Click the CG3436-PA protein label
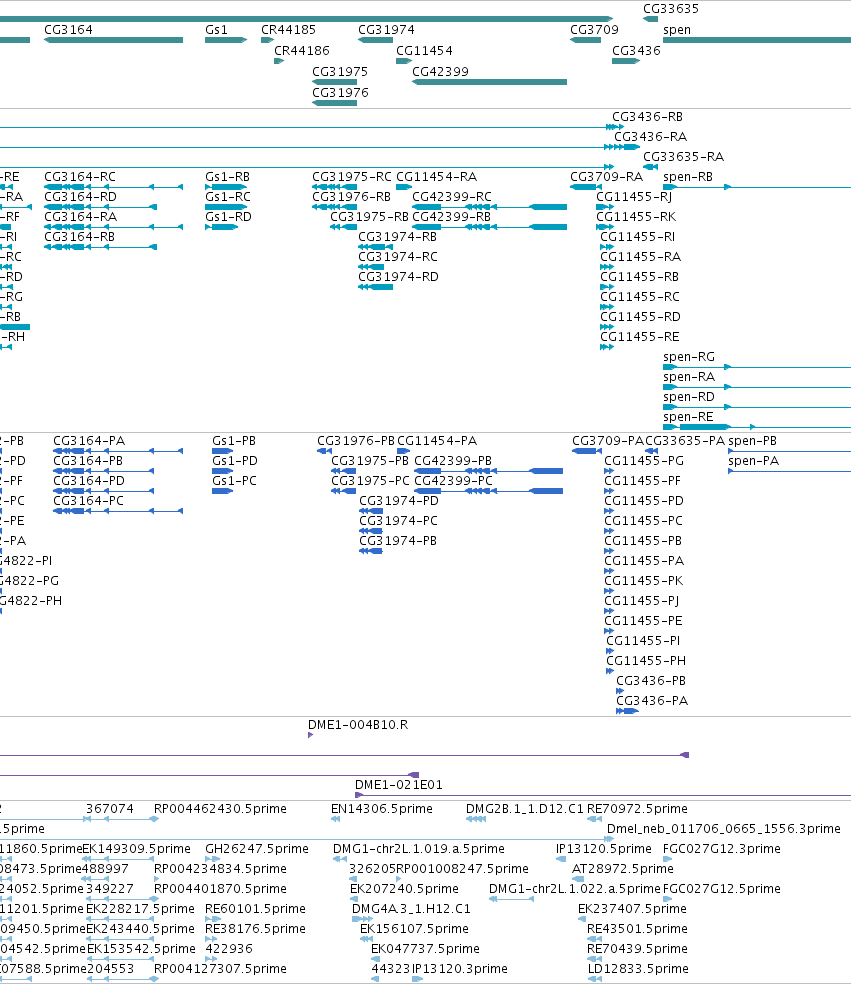851x984 pixels. tap(652, 701)
